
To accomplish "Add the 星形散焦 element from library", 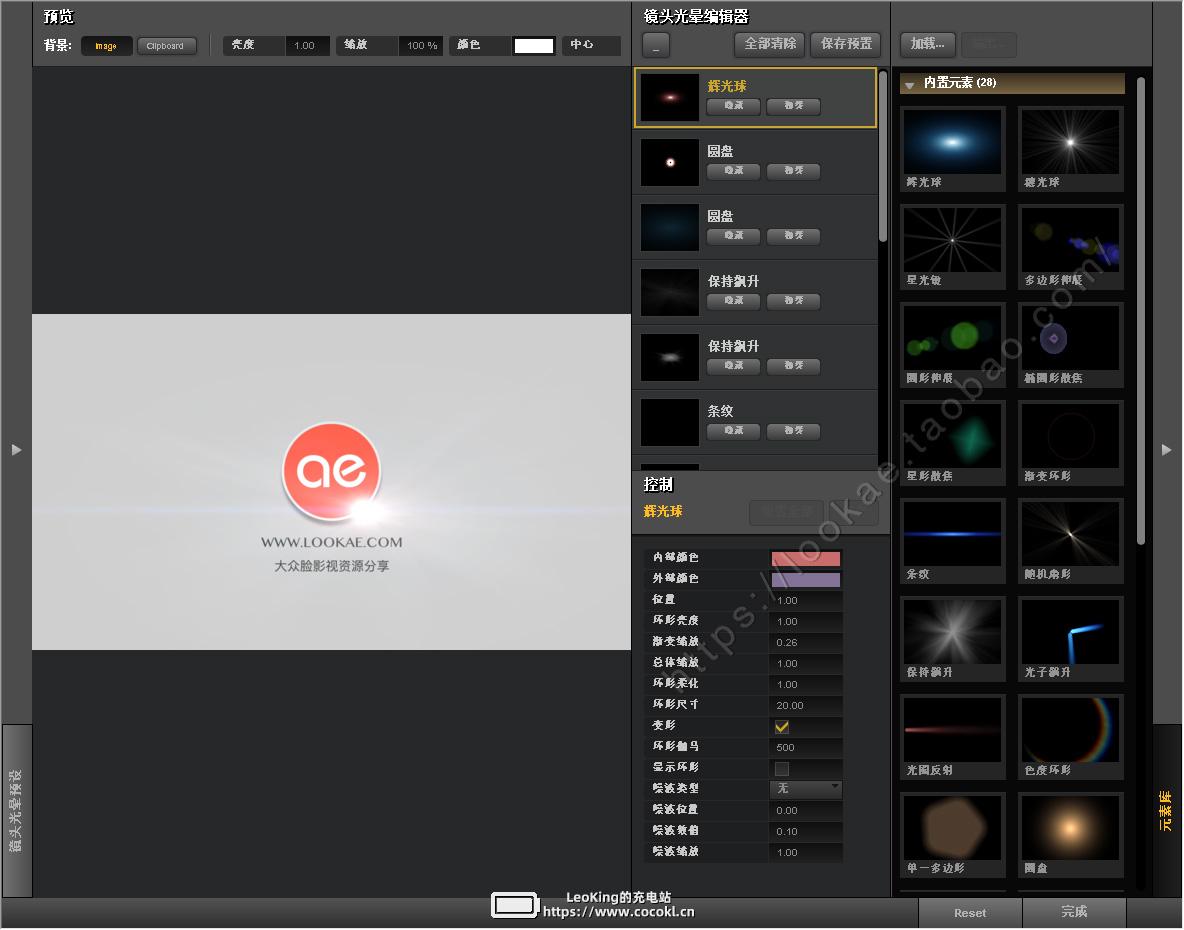I will tap(952, 443).
